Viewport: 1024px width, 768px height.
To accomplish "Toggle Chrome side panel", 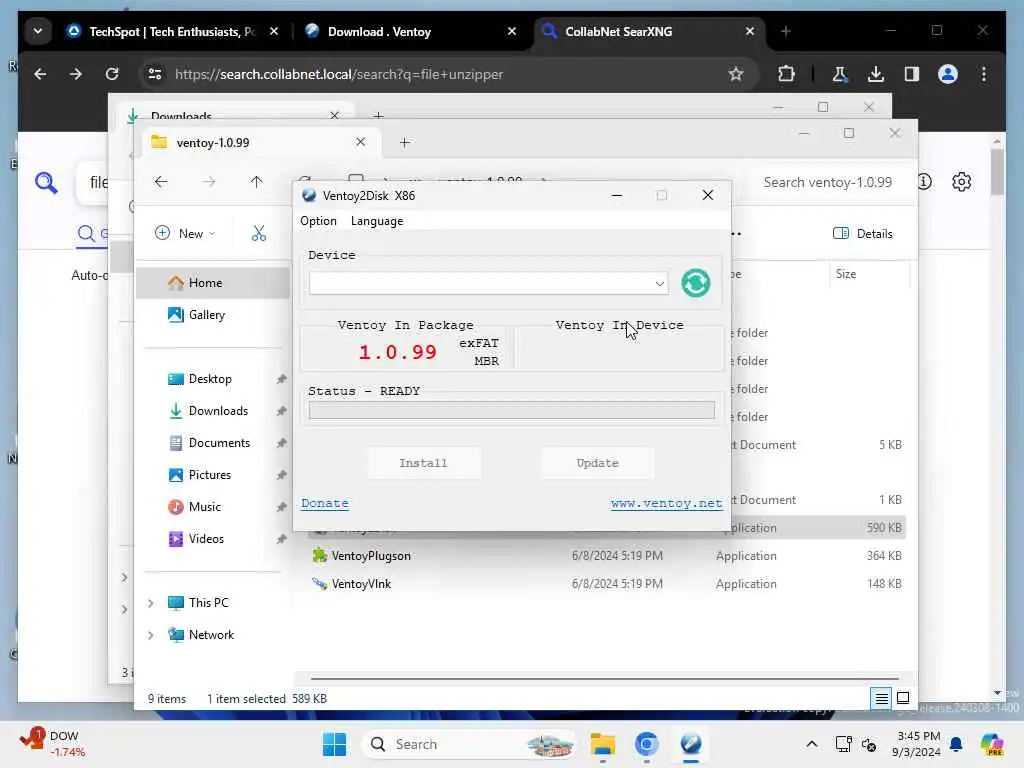I will pyautogui.click(x=912, y=74).
